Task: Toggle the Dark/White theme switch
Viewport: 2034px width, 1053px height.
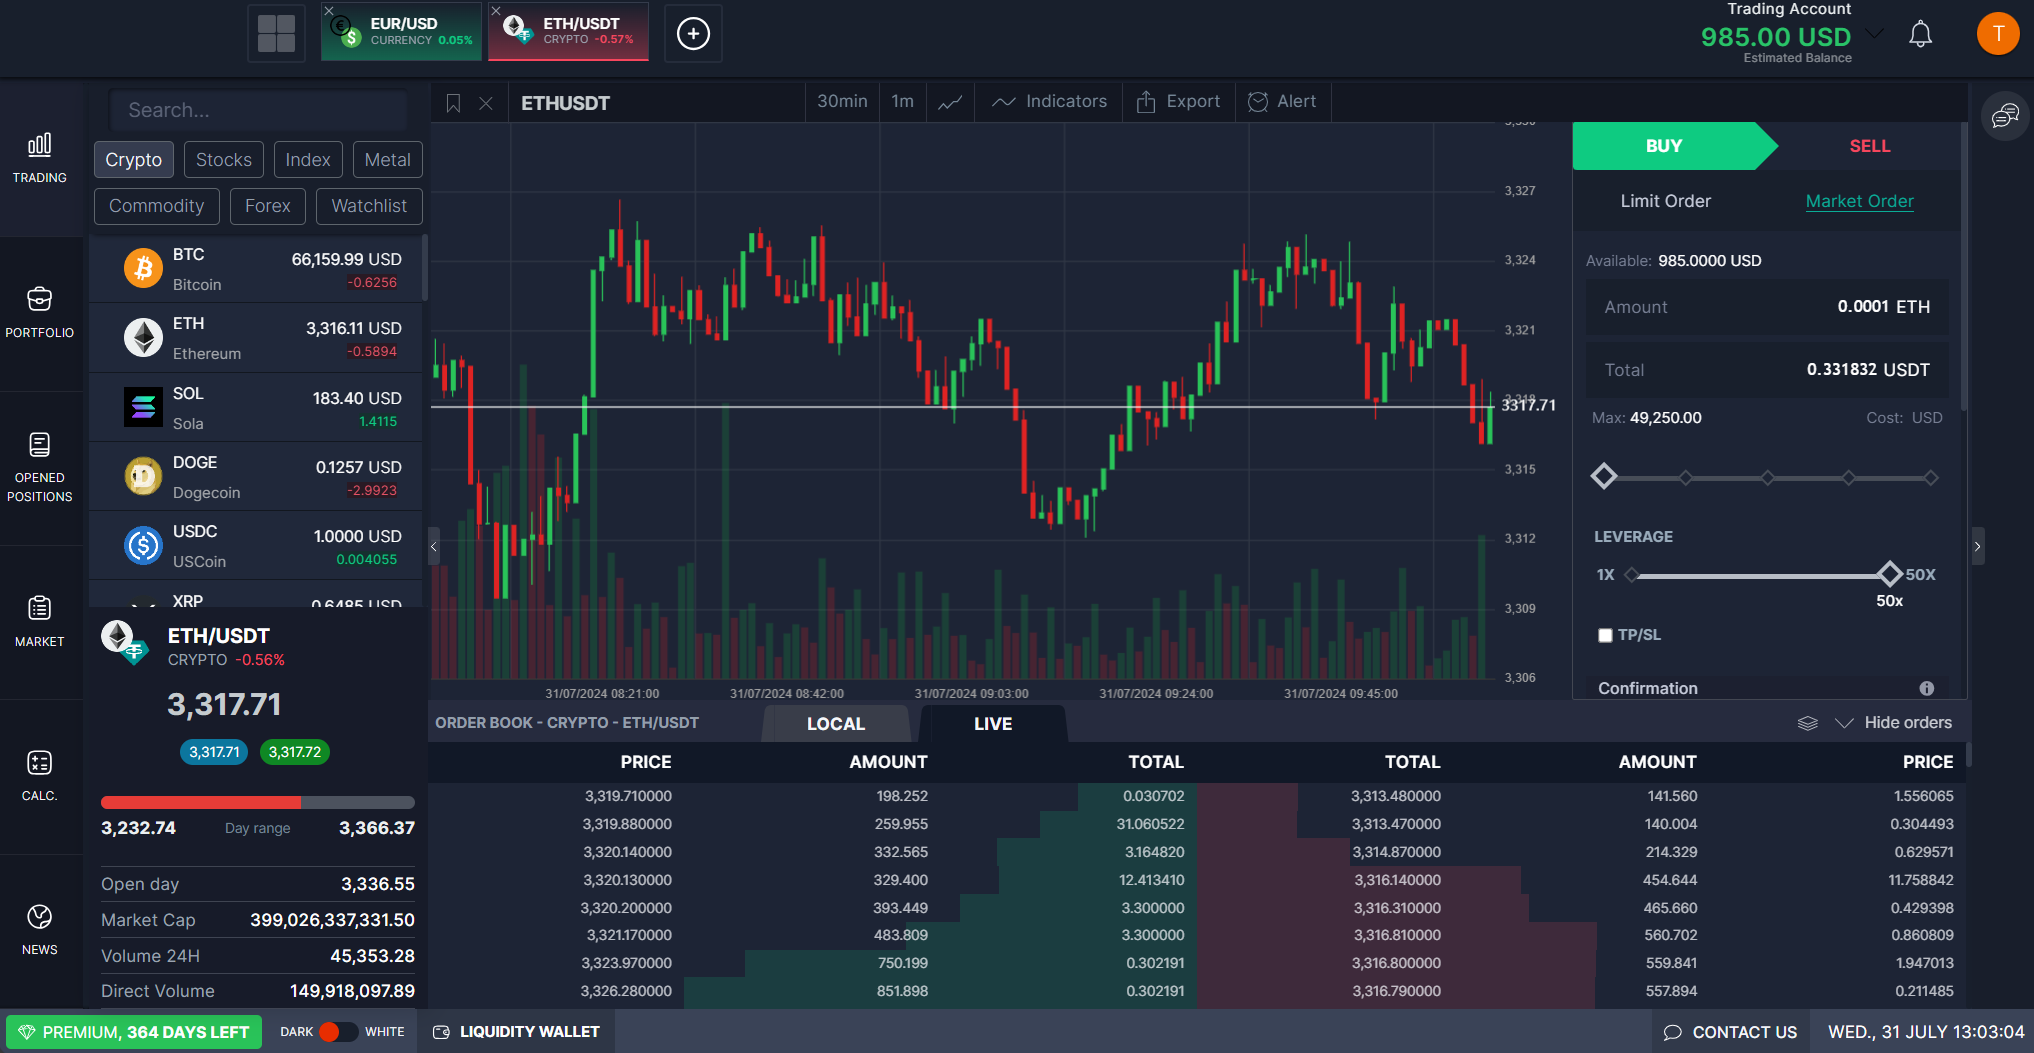Action: click(x=339, y=1032)
